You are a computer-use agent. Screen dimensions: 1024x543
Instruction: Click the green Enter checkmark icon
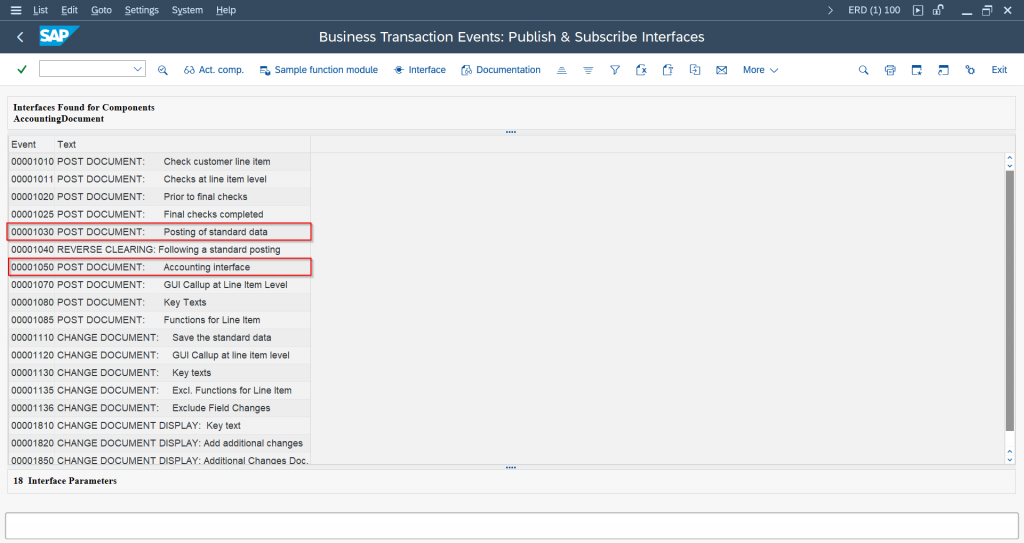click(22, 70)
